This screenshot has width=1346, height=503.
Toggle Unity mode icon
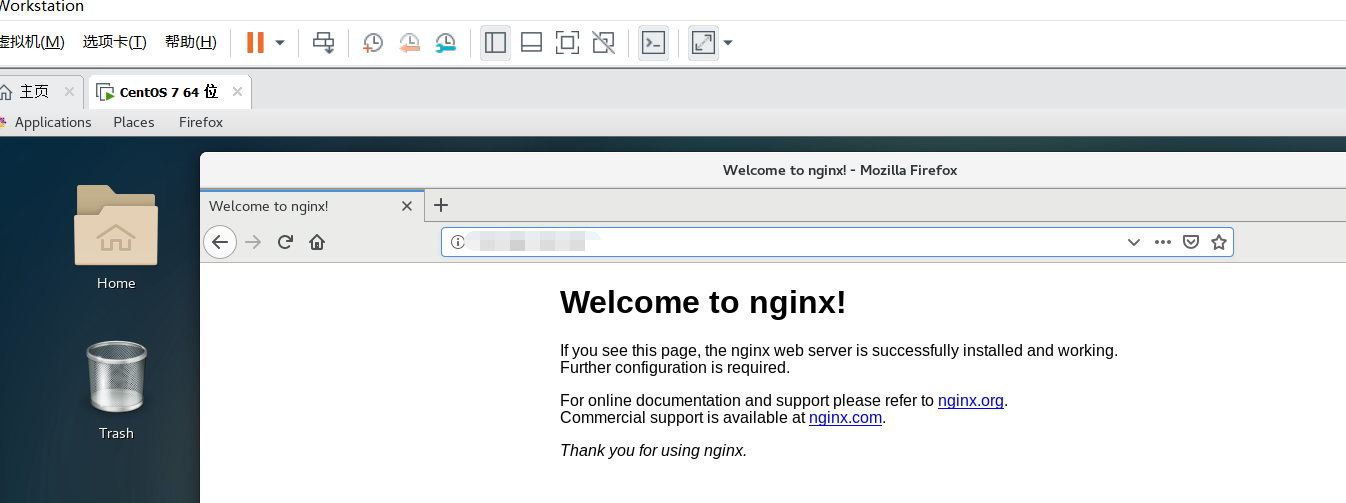click(x=603, y=42)
